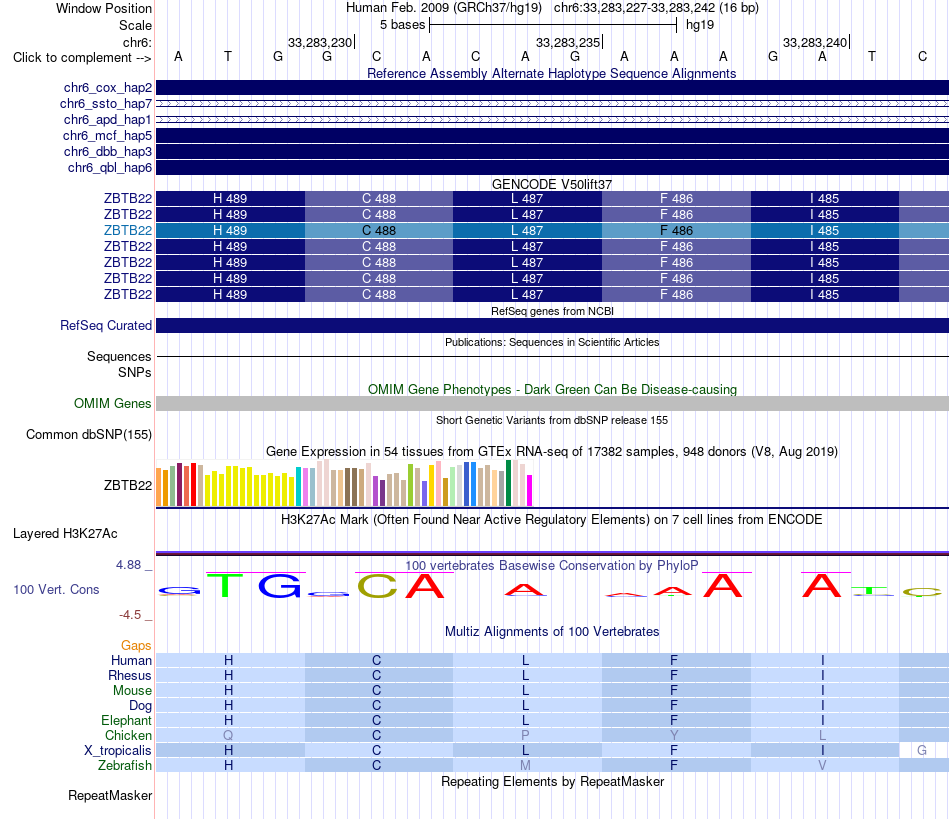
Task: Click the Dog species label
Action: coord(140,706)
